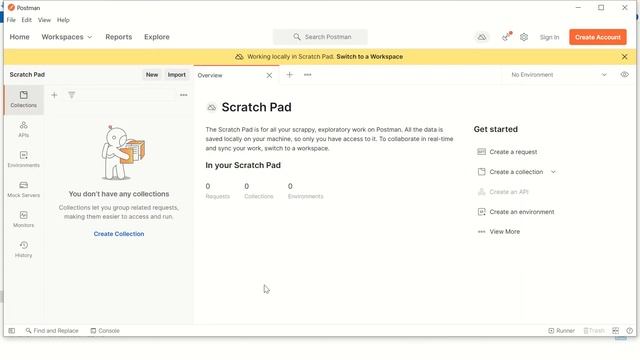Click the filter icon in collections panel
This screenshot has width=640, height=360.
(71, 95)
